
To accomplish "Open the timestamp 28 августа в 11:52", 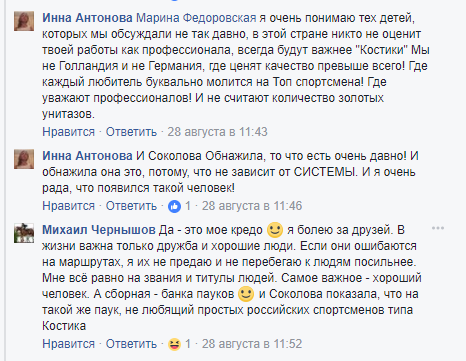I will click(x=252, y=344).
